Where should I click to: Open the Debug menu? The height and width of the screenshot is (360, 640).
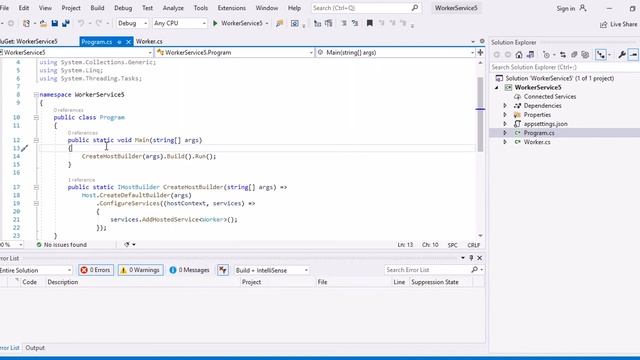coord(123,8)
